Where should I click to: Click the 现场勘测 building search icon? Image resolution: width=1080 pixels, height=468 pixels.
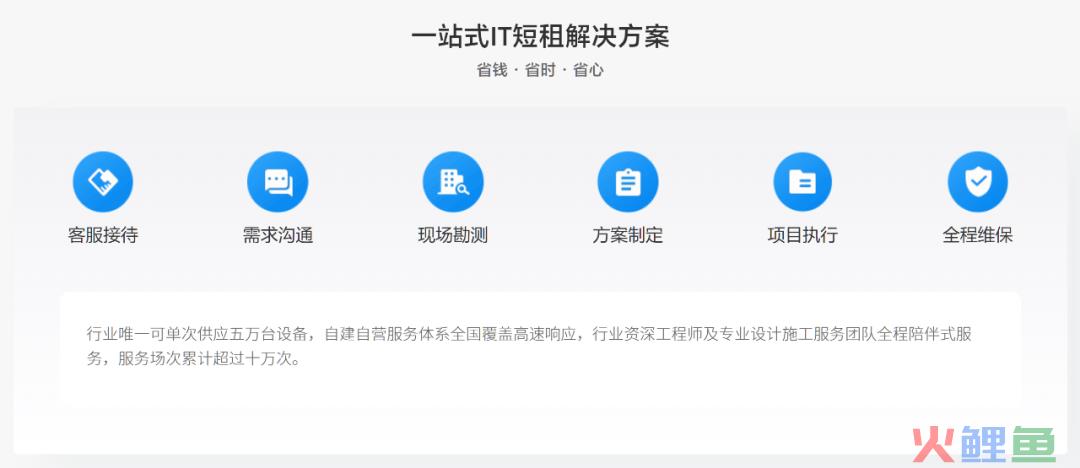pos(453,182)
